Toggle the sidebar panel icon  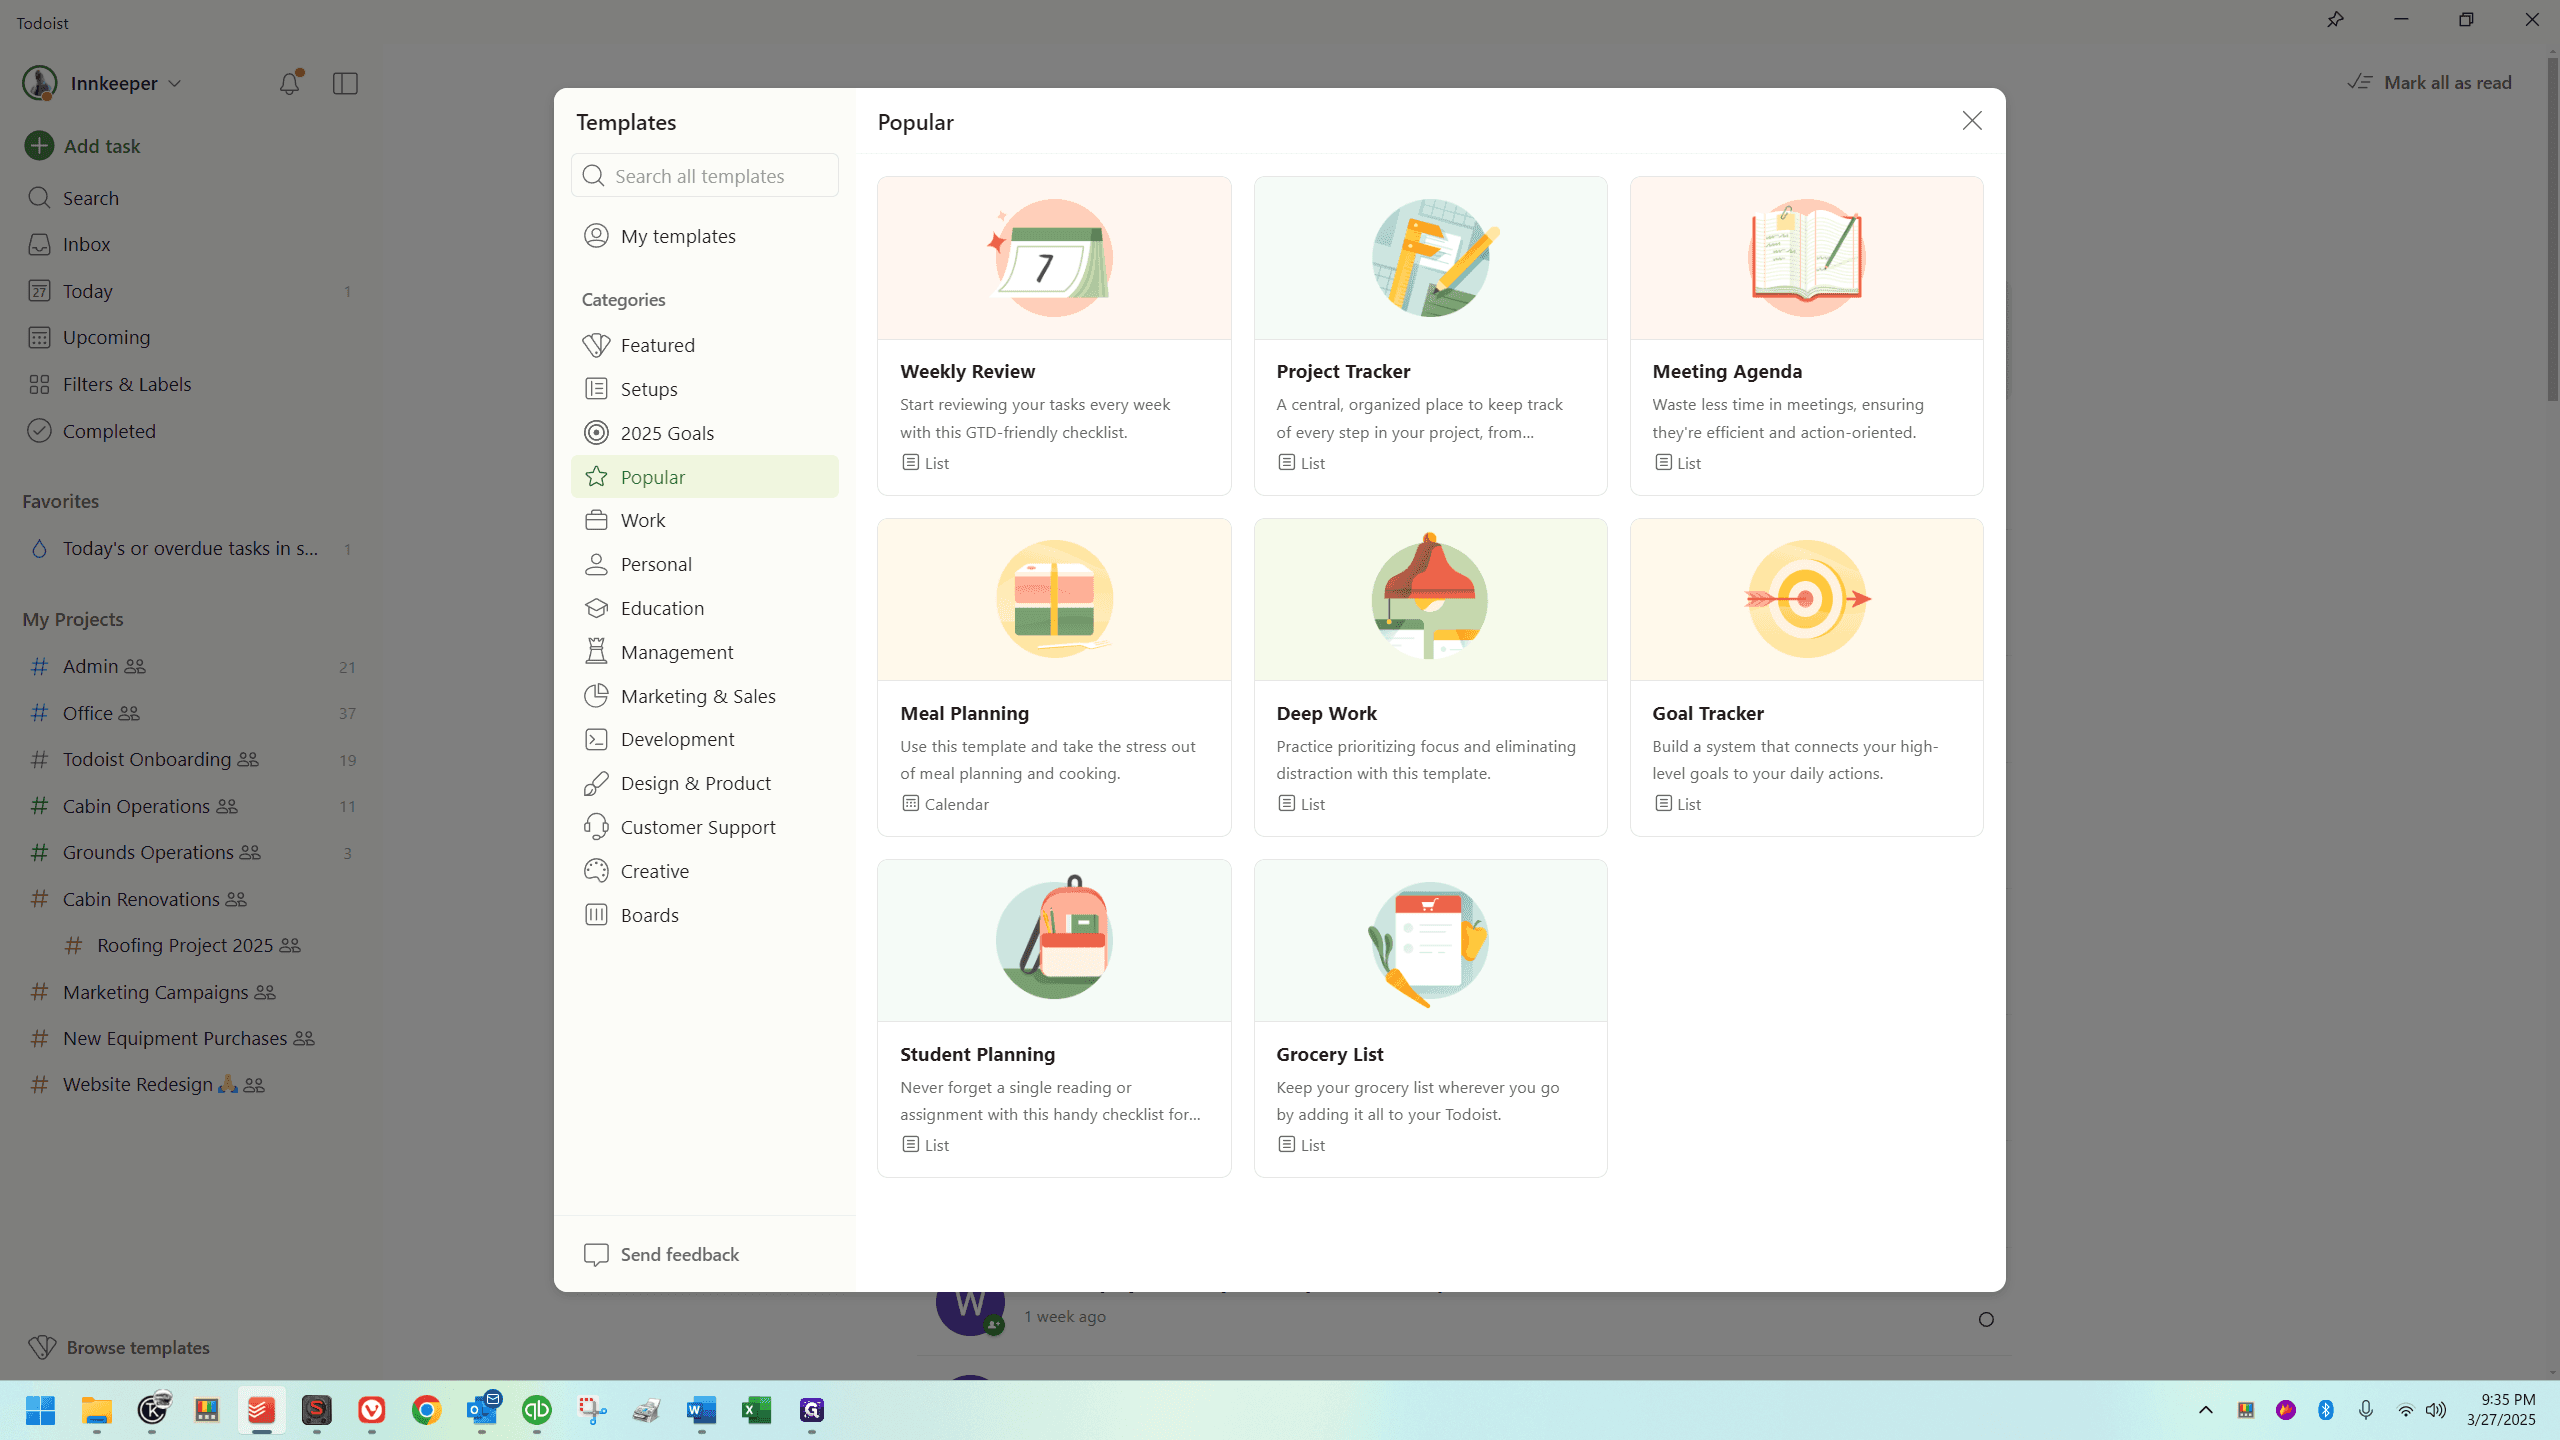pos(345,83)
